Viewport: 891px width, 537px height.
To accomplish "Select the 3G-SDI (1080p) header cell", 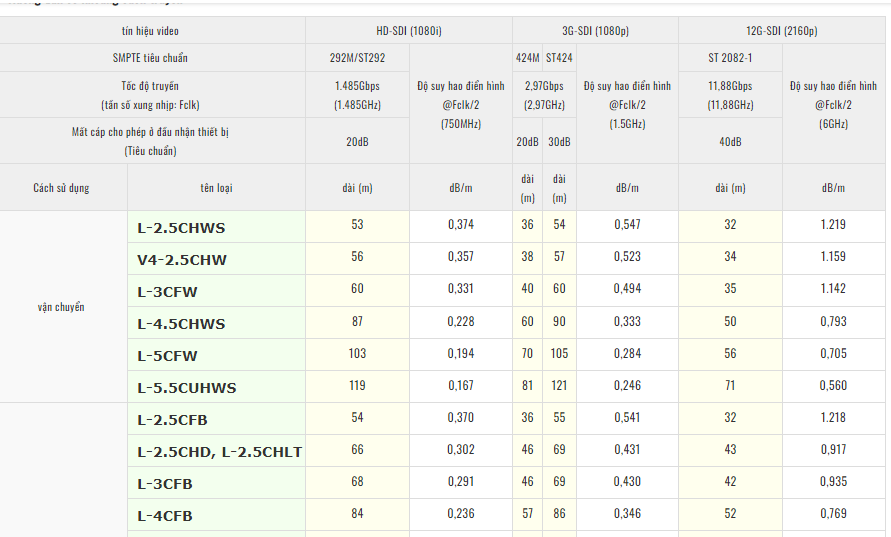I will (594, 31).
